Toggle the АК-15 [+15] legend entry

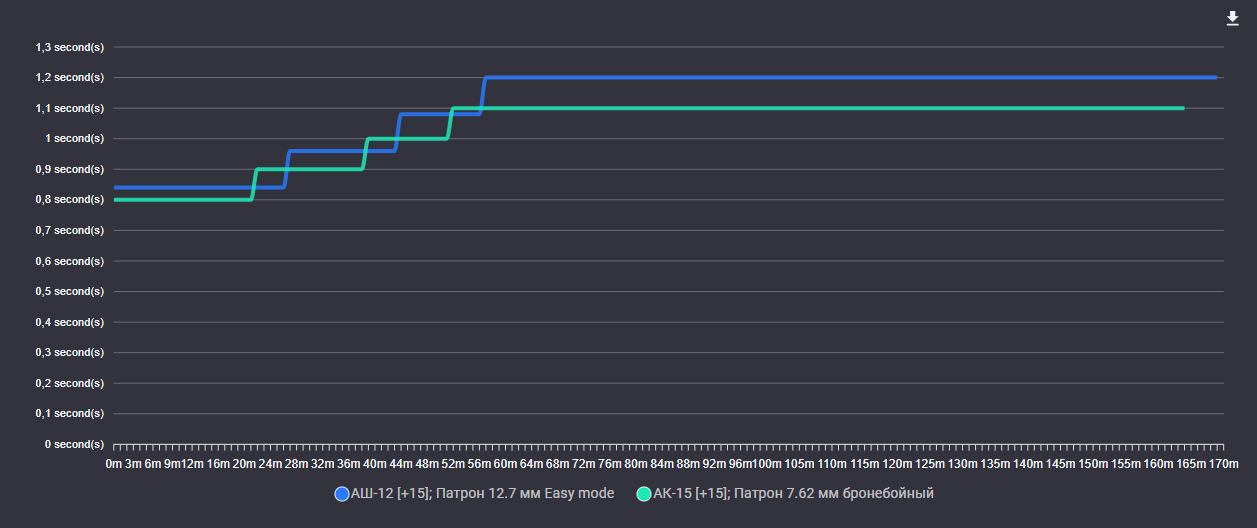point(785,494)
